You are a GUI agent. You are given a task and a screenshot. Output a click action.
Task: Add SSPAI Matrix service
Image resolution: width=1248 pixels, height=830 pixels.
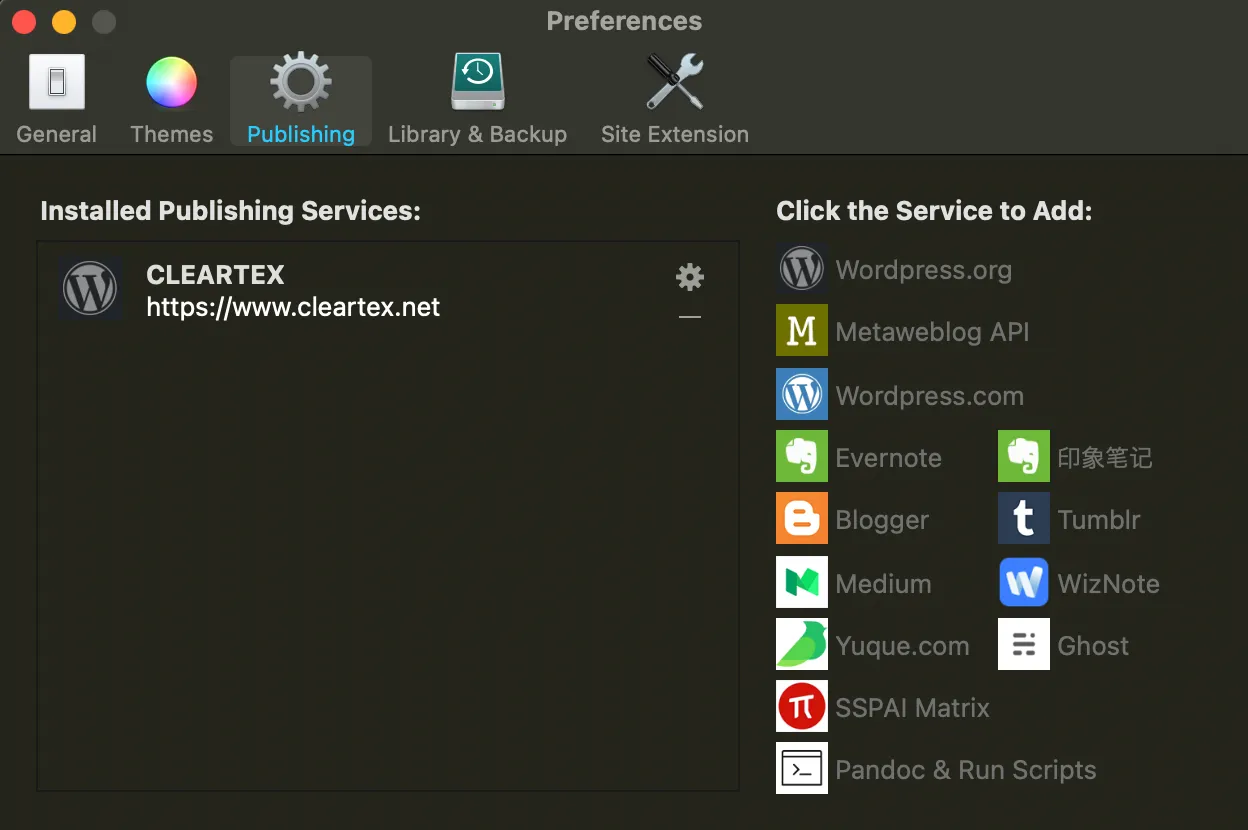[911, 708]
